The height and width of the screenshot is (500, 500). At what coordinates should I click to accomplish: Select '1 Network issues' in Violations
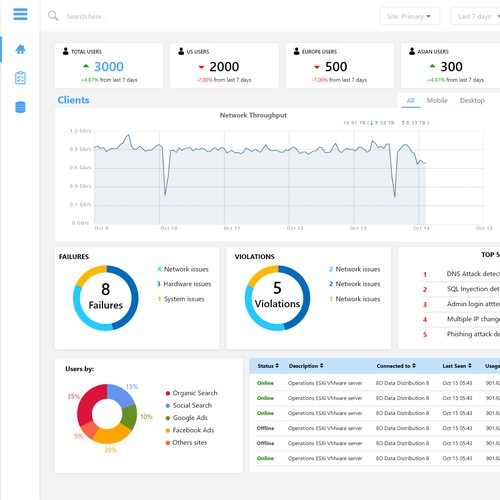coord(355,299)
